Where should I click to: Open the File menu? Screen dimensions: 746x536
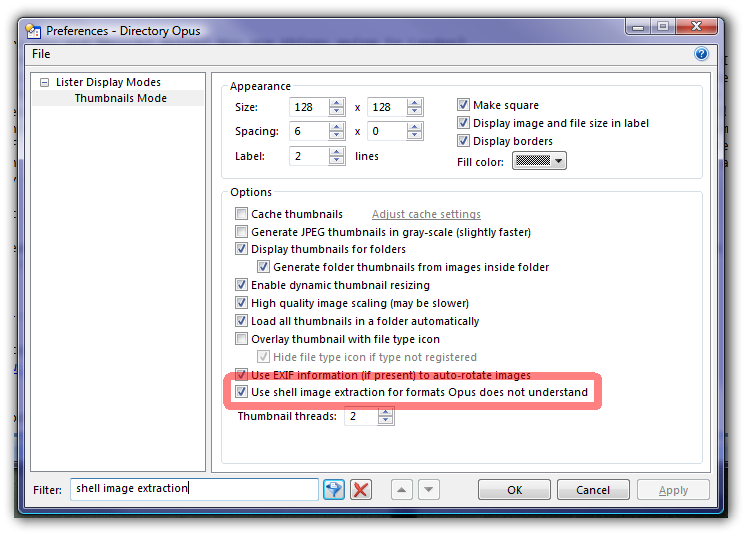41,54
